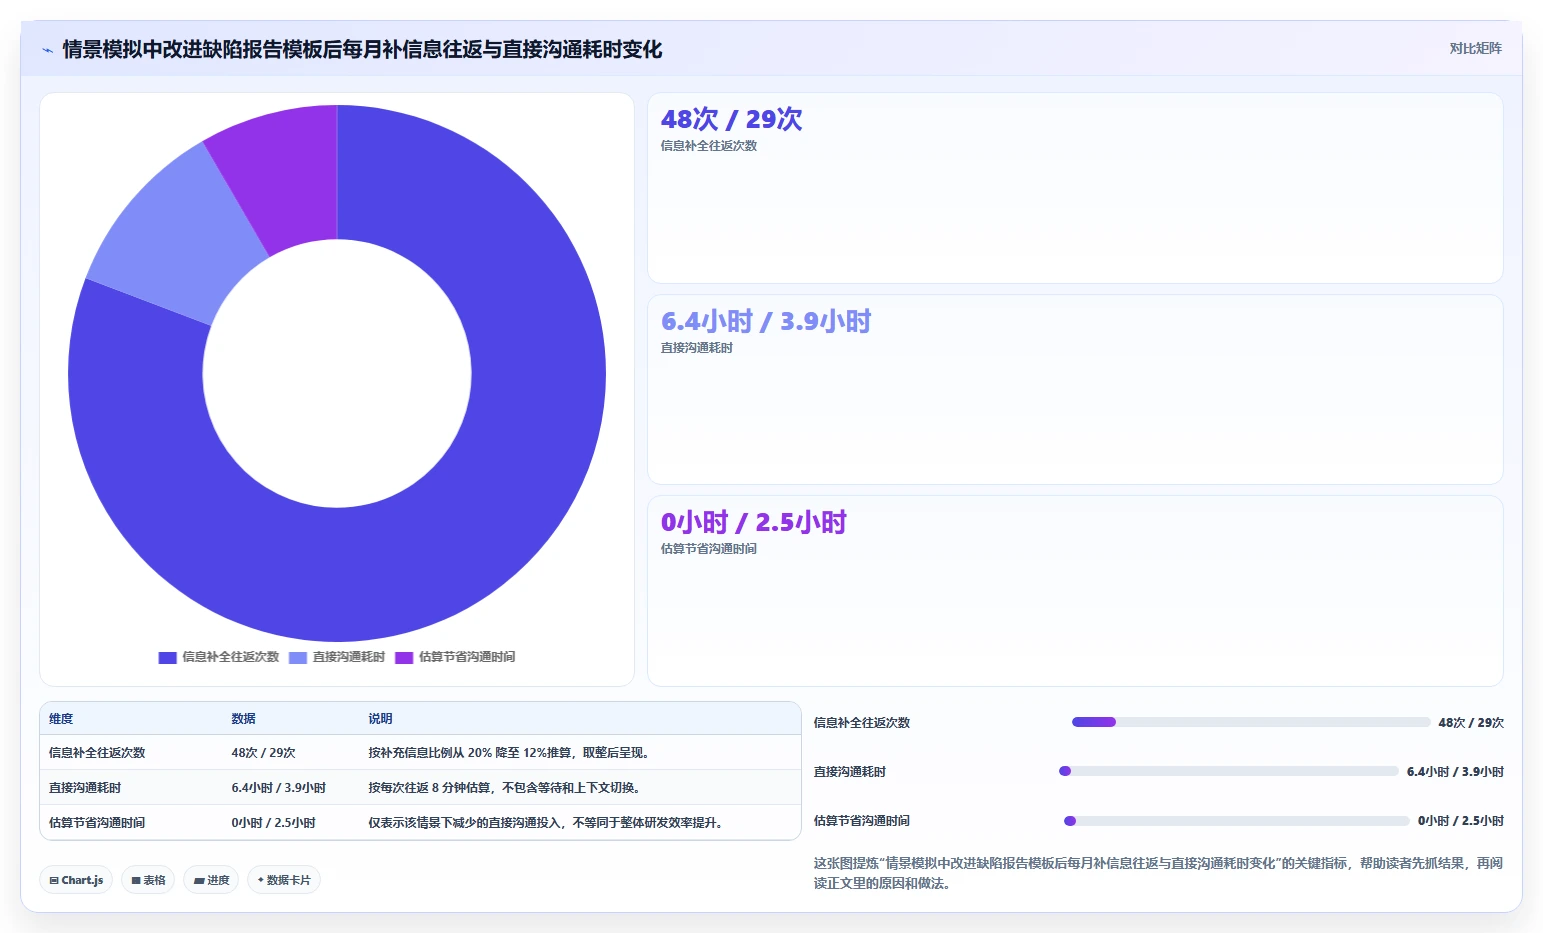This screenshot has height=933, width=1543.
Task: Click 直接沟通耗时 label under second card
Action: point(696,348)
